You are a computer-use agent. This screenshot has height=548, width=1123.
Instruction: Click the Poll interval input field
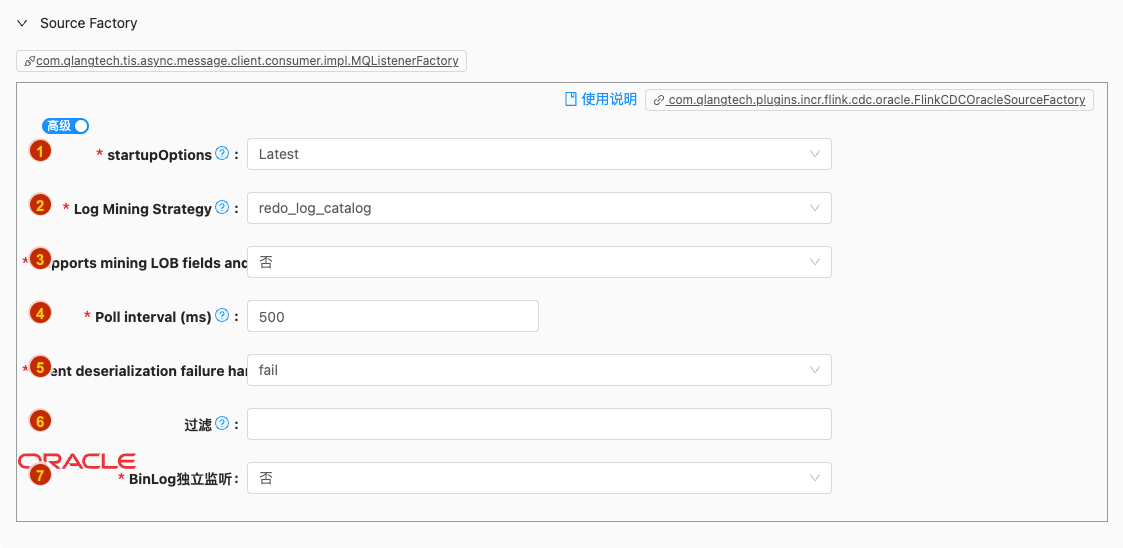point(392,316)
